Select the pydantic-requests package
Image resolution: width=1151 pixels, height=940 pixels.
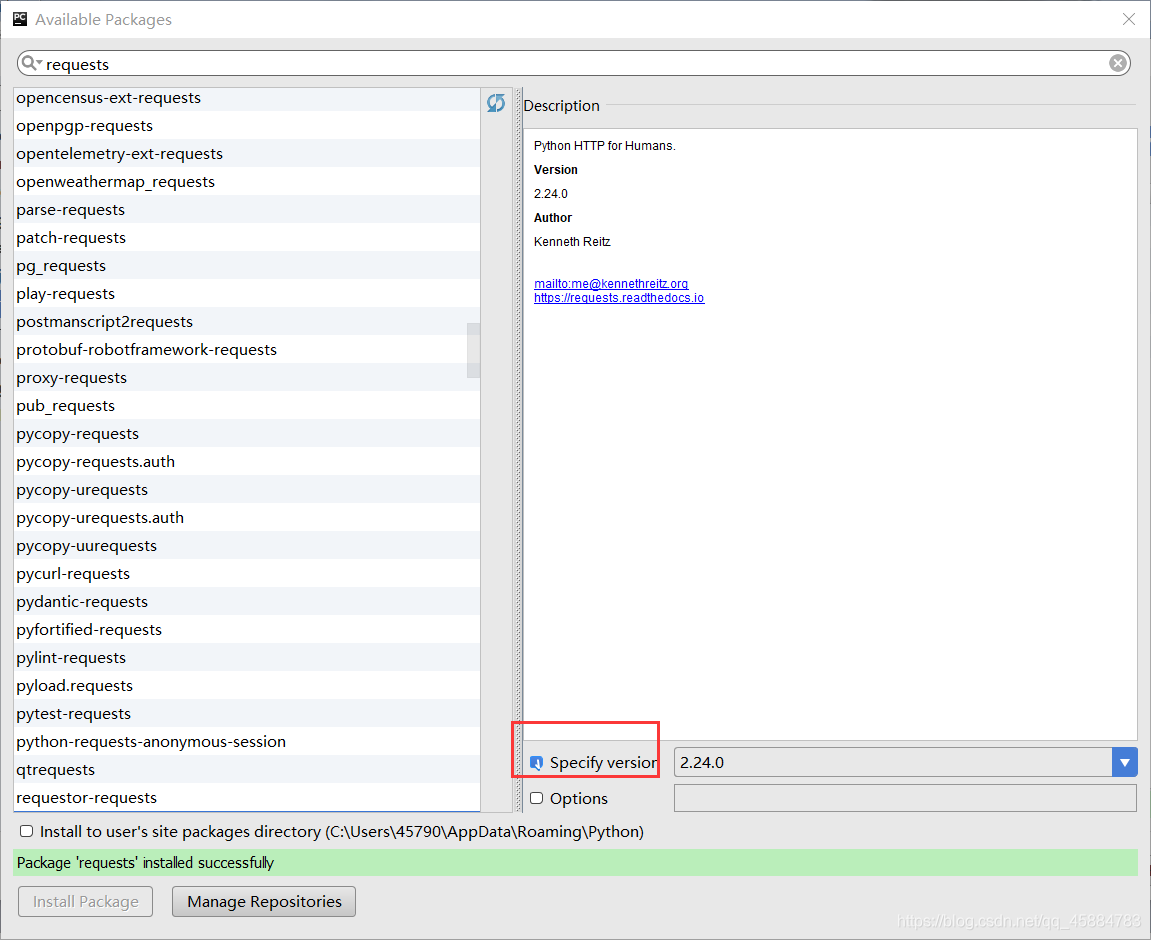[82, 601]
